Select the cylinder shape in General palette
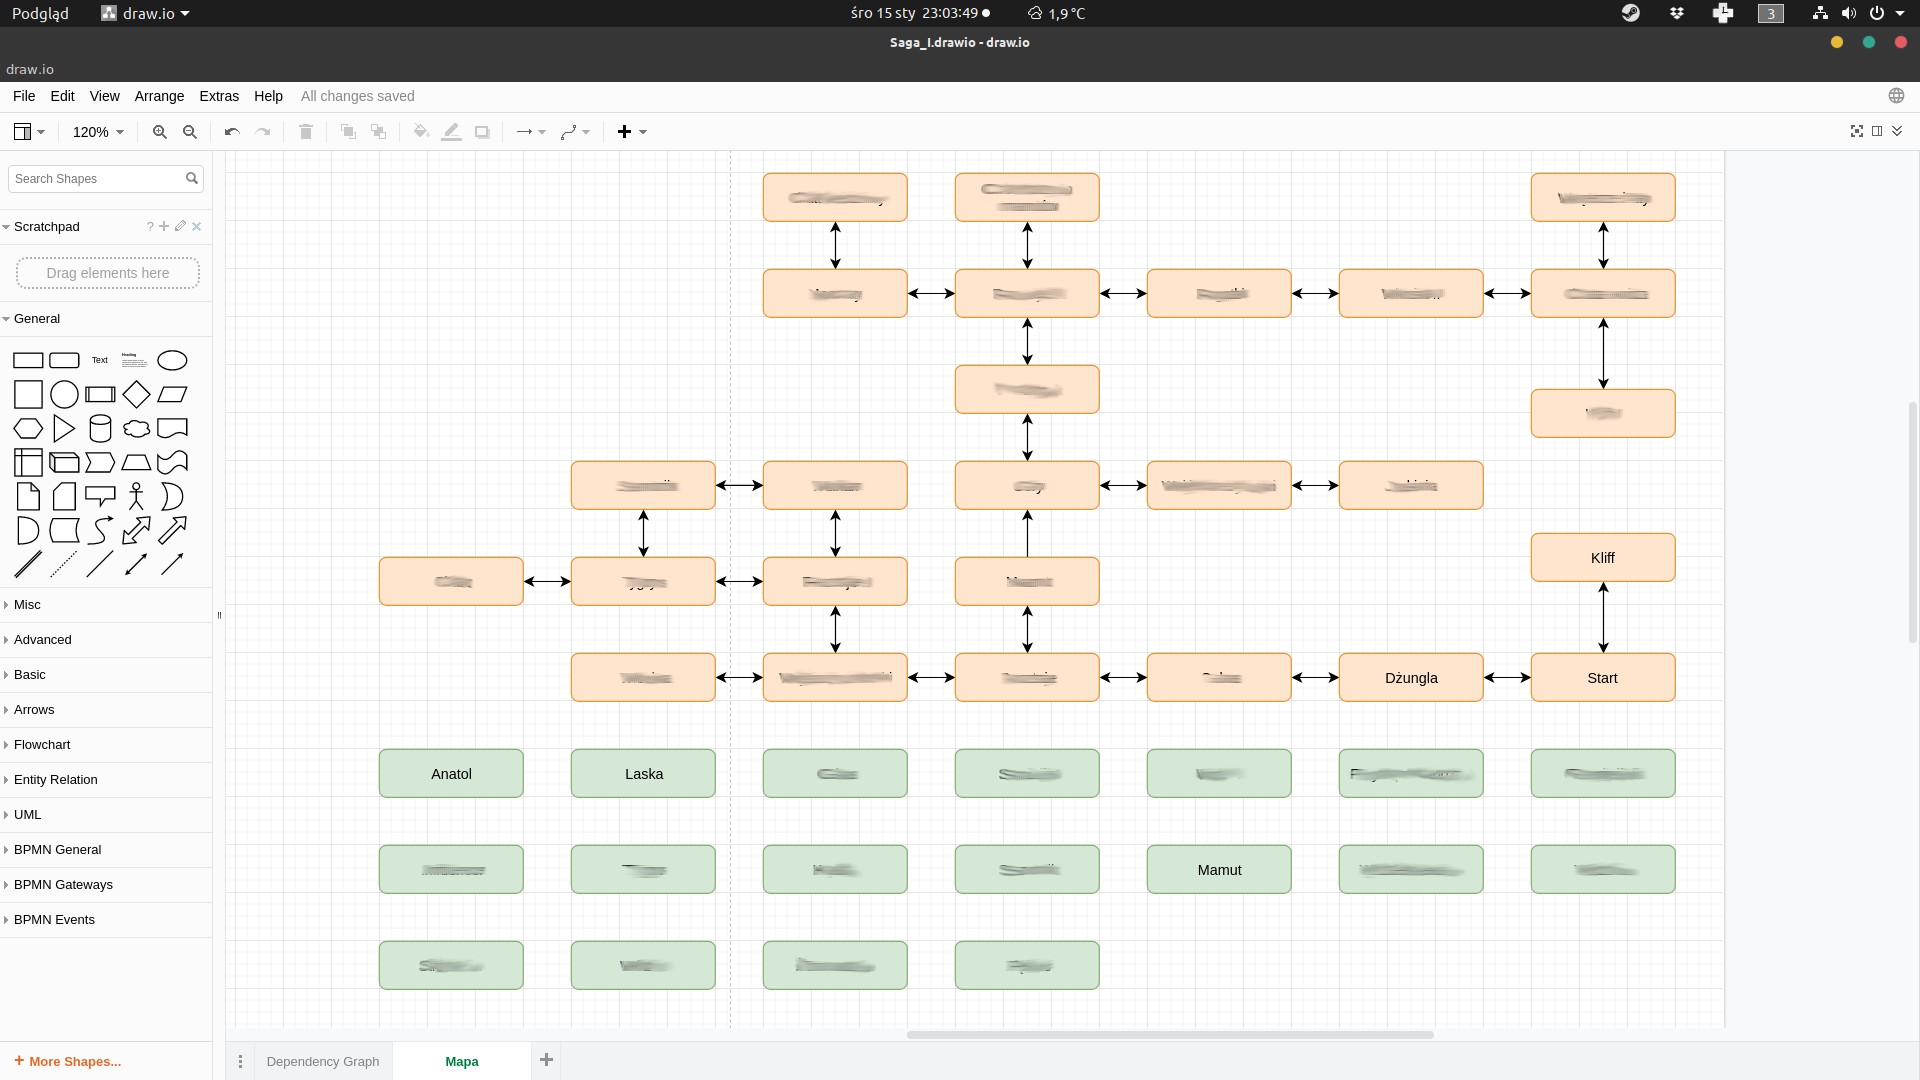Image resolution: width=1920 pixels, height=1080 pixels. click(x=100, y=428)
